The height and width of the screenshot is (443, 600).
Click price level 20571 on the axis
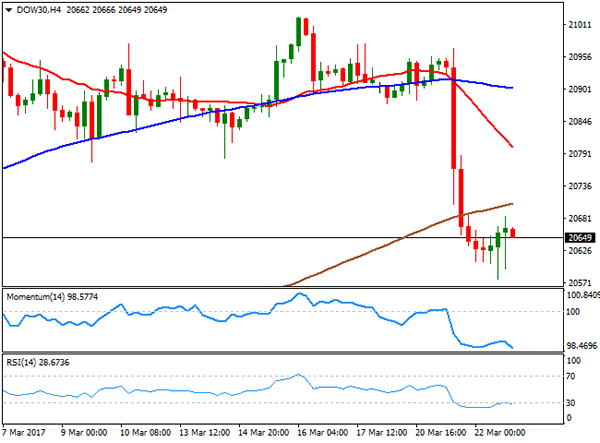580,283
